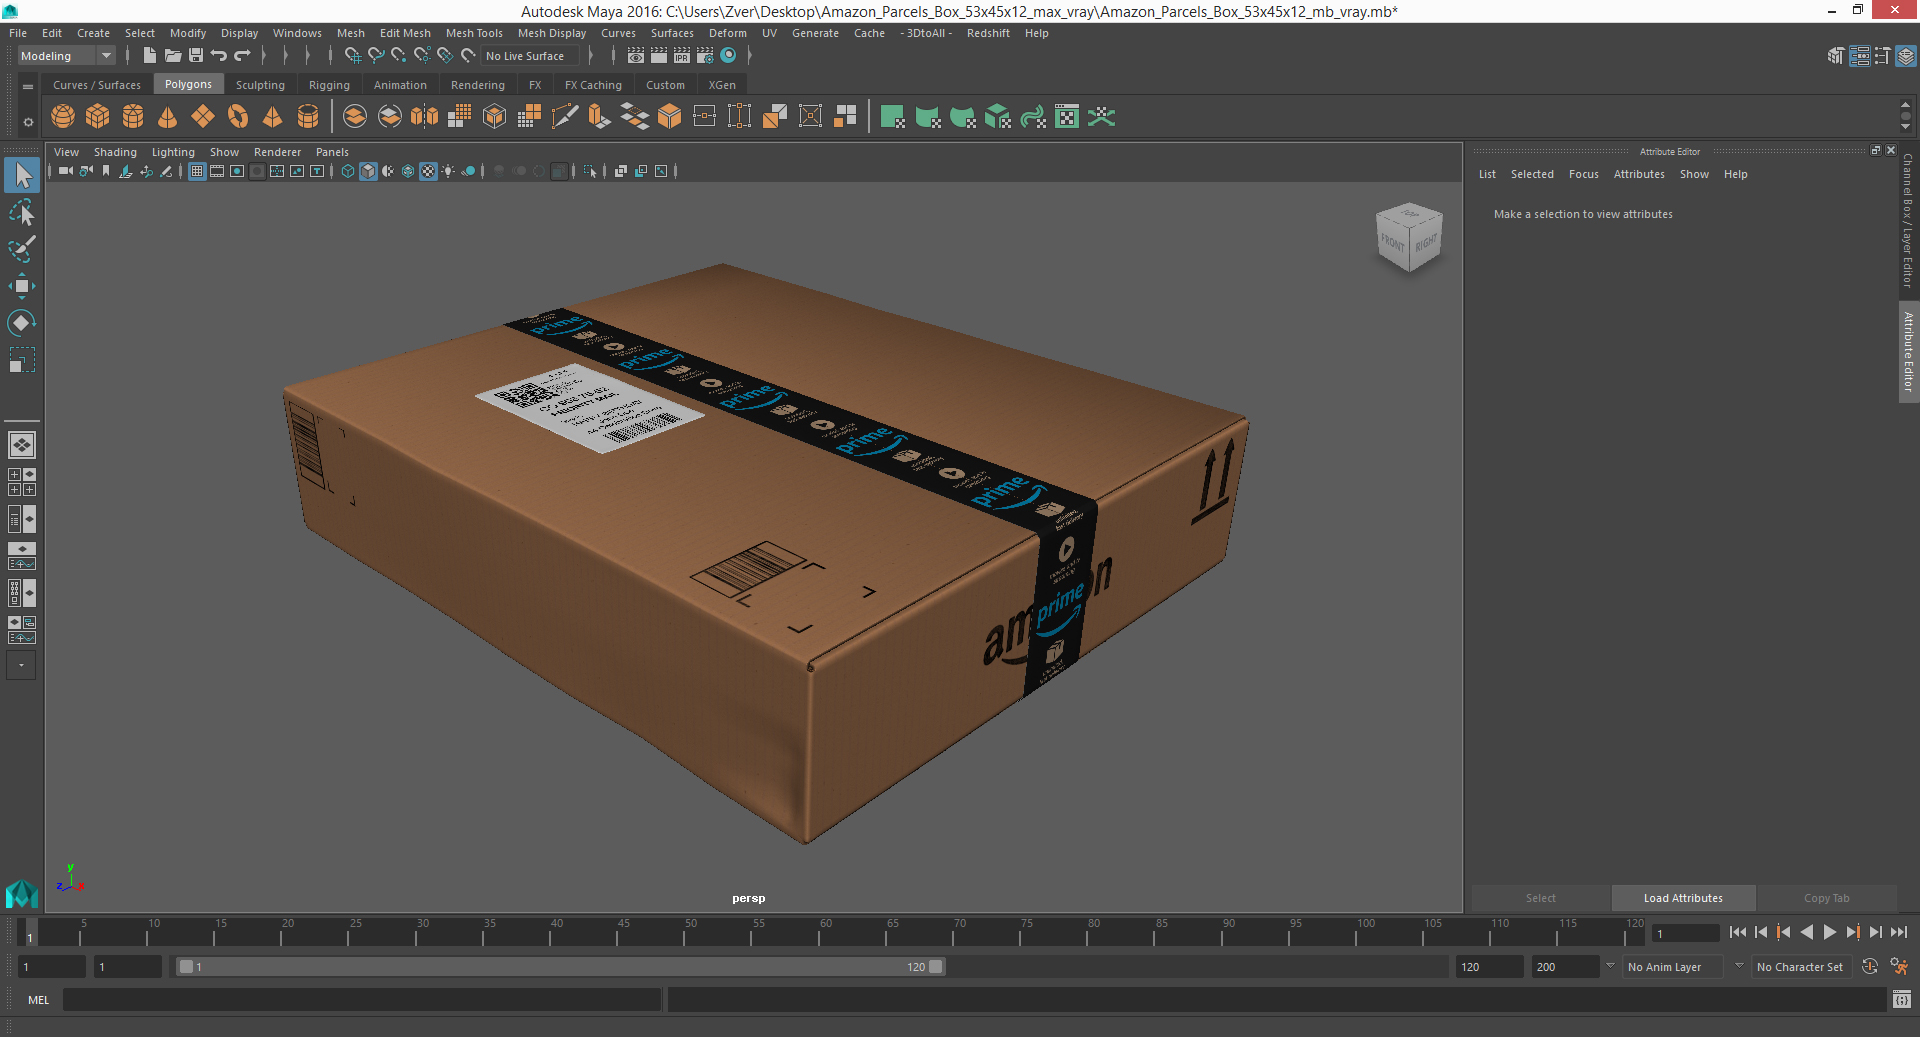Switch to the Rigging shelf tab
Screen dimensions: 1920x1037
point(329,85)
